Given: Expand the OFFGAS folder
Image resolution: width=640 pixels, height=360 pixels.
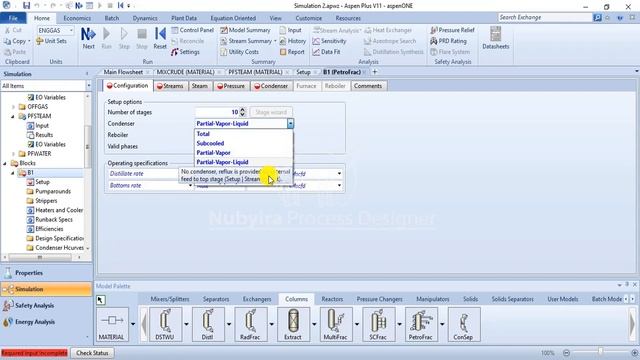Looking at the screenshot, I should 13,107.
